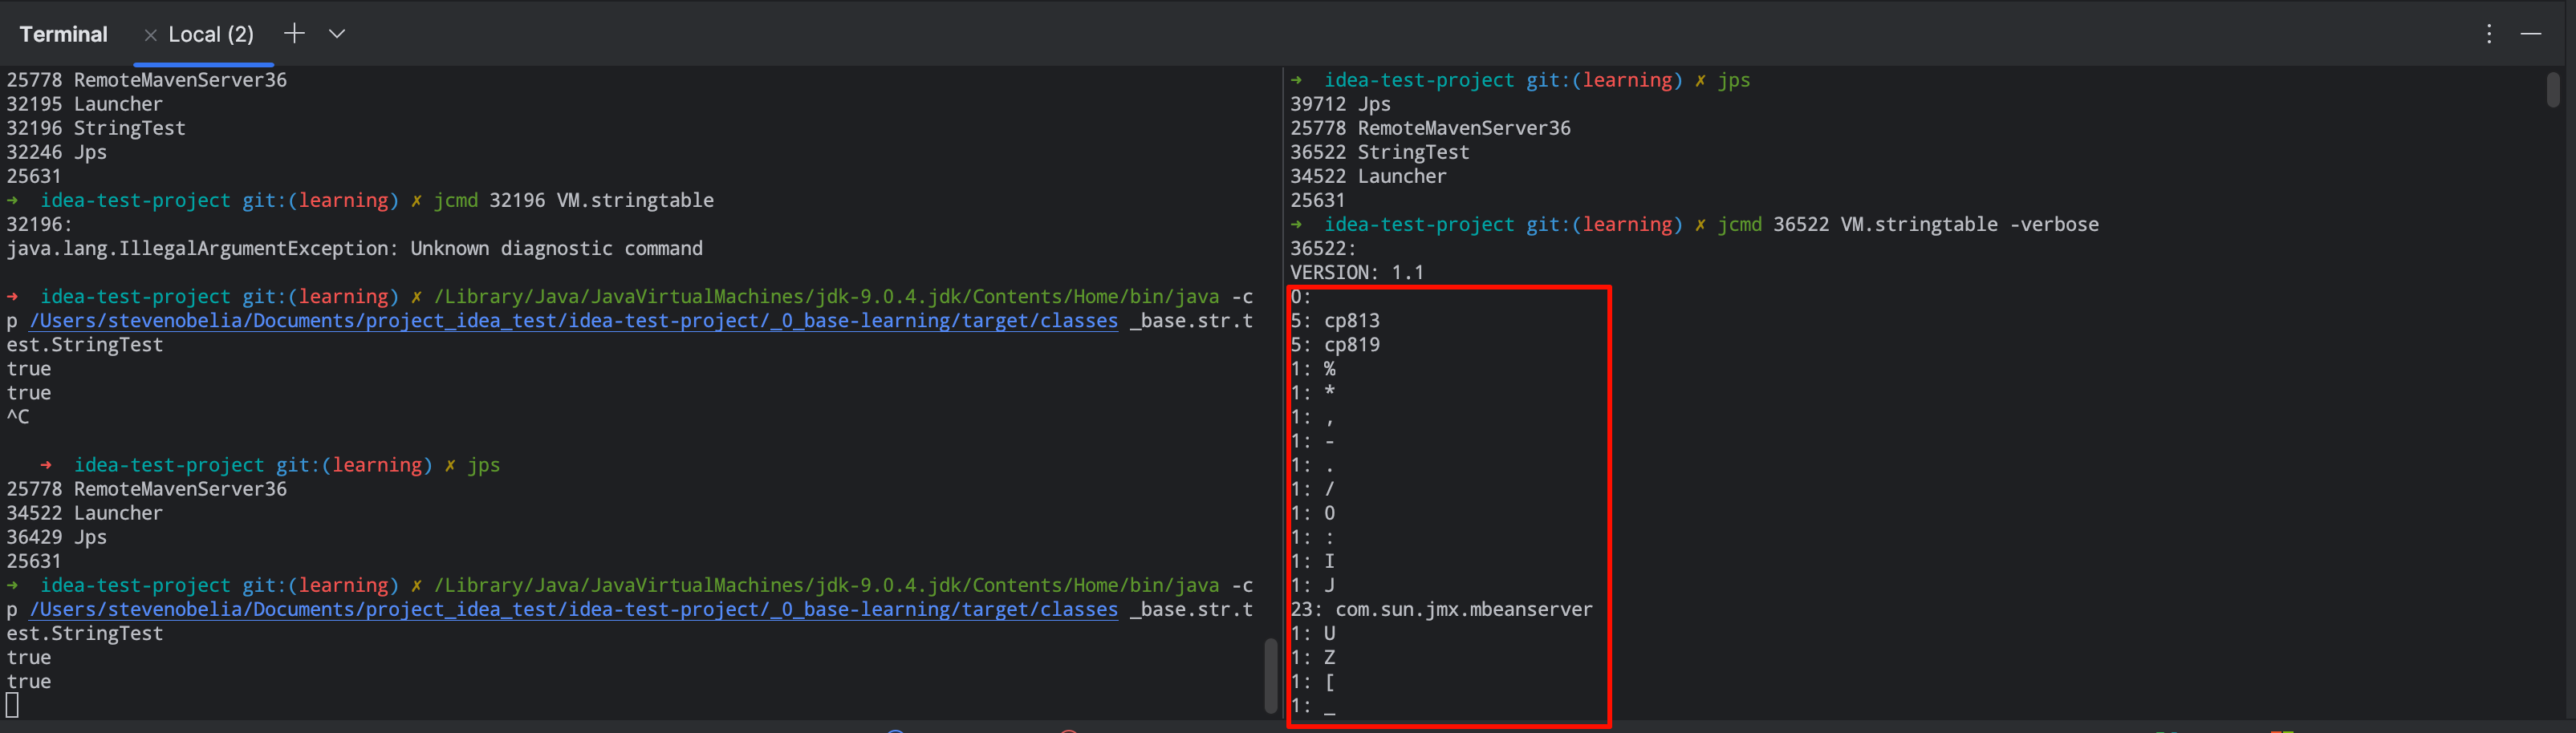Open the classes path link in first java command
Screen dimensions: 2576x733
point(573,321)
